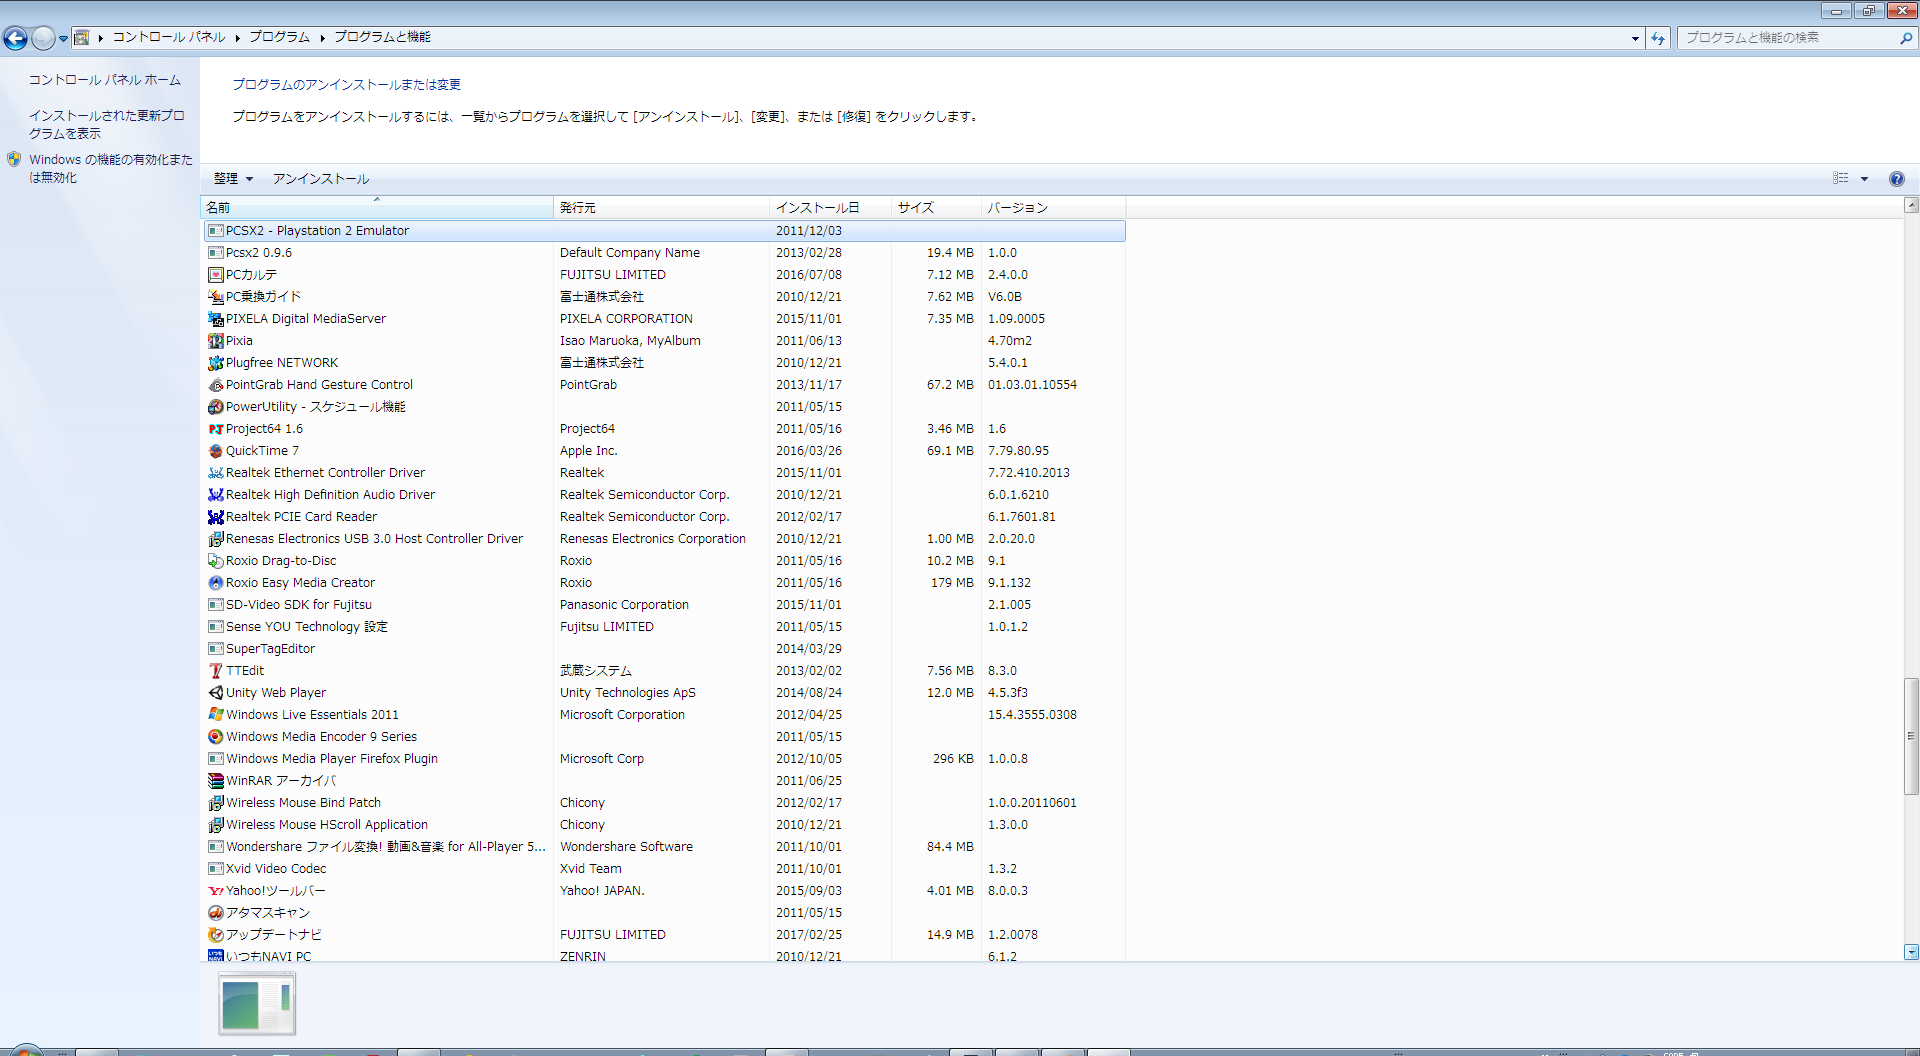The image size is (1920, 1056).
Task: Open コントロール パネル ホーム link
Action: click(x=104, y=80)
